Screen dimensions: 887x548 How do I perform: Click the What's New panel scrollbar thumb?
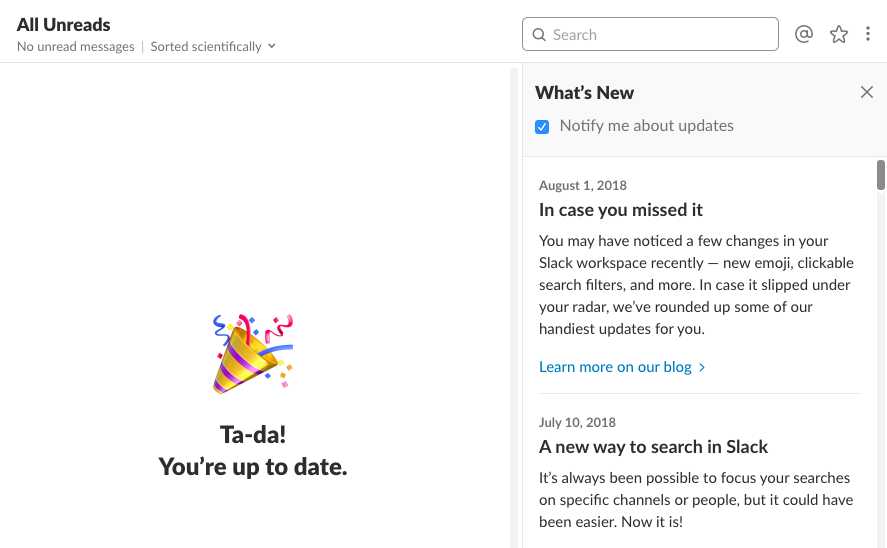click(x=881, y=175)
